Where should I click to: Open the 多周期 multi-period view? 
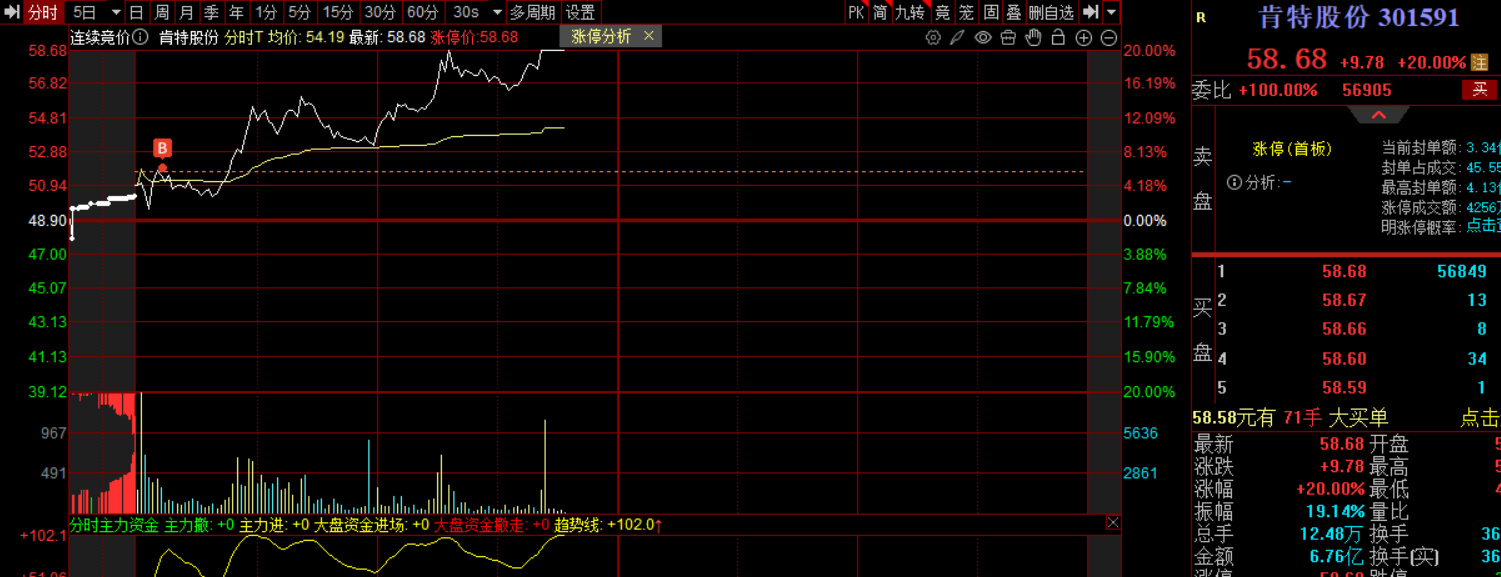tap(532, 13)
